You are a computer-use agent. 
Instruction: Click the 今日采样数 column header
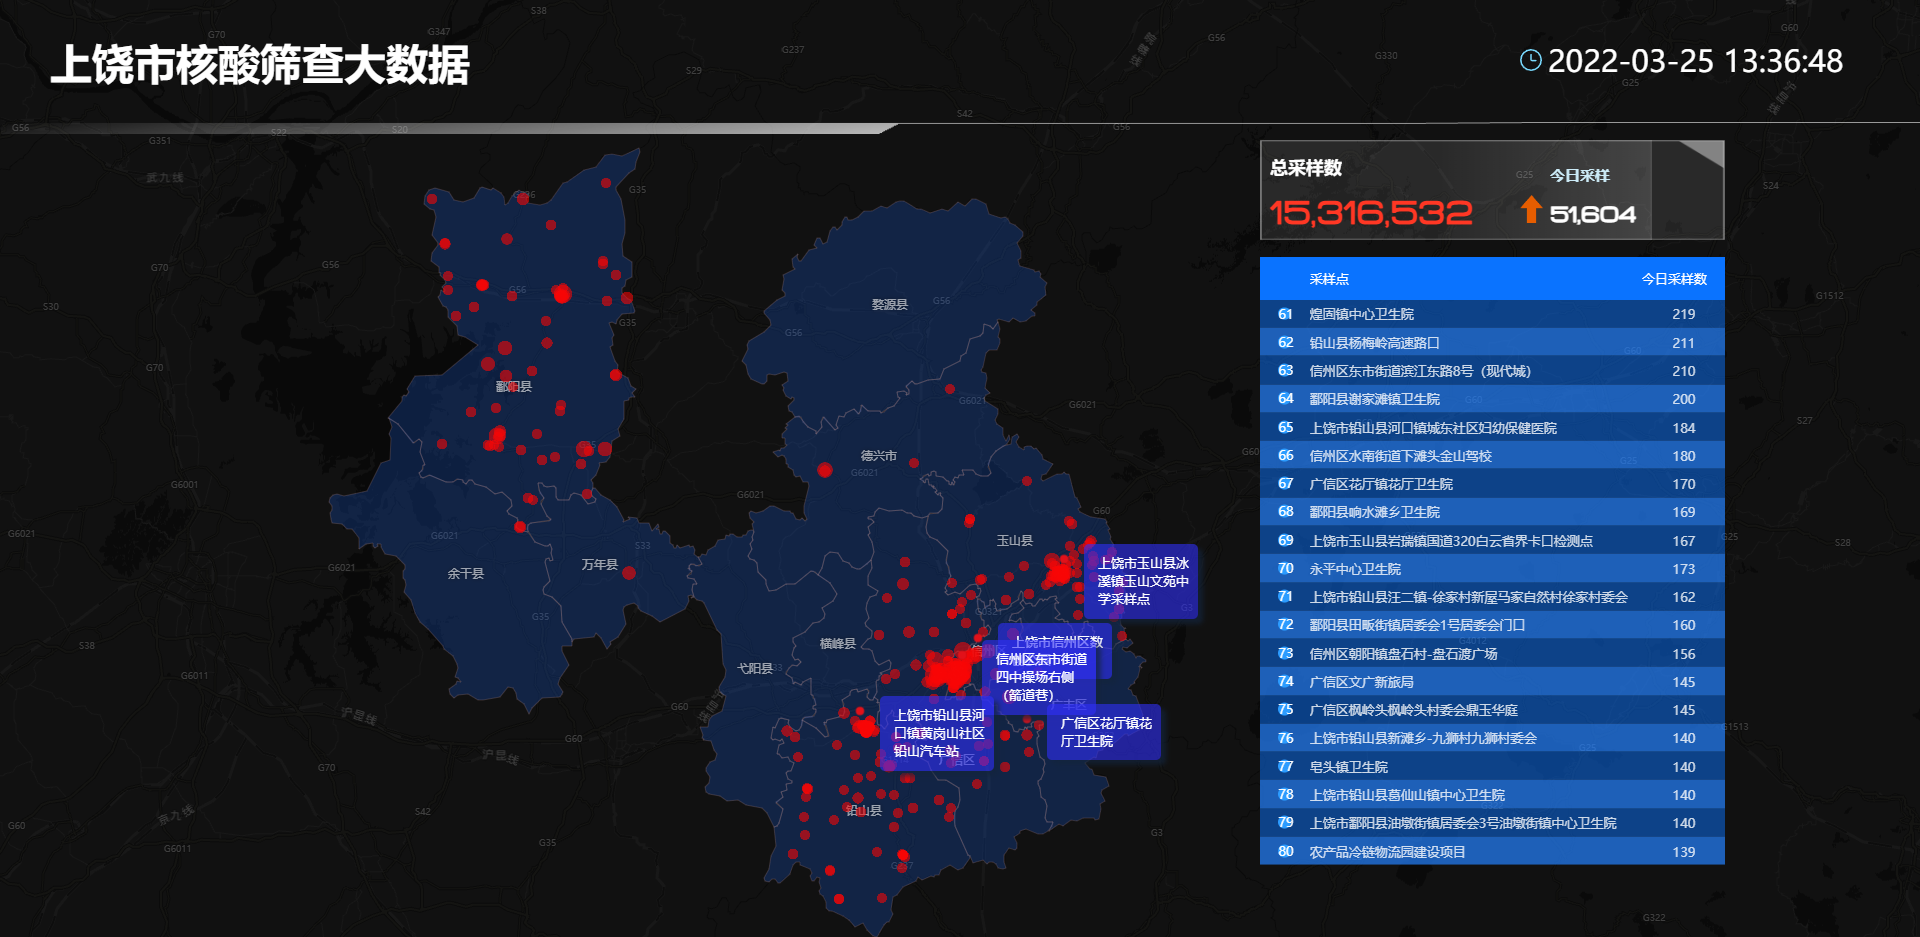[1674, 279]
